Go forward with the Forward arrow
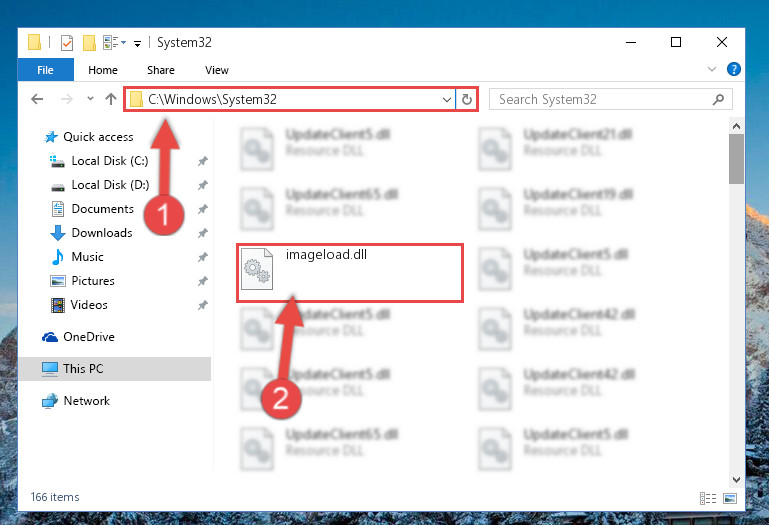769x525 pixels. click(66, 99)
